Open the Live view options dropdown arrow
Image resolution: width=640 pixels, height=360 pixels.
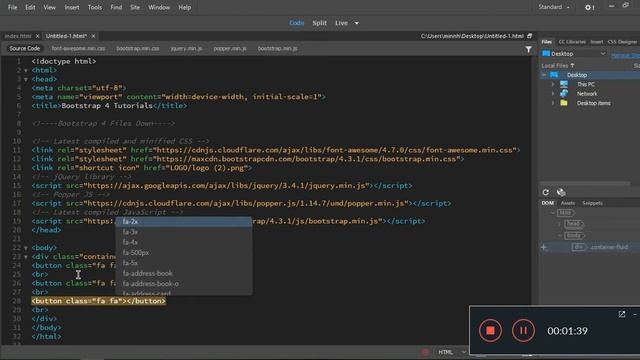click(356, 23)
